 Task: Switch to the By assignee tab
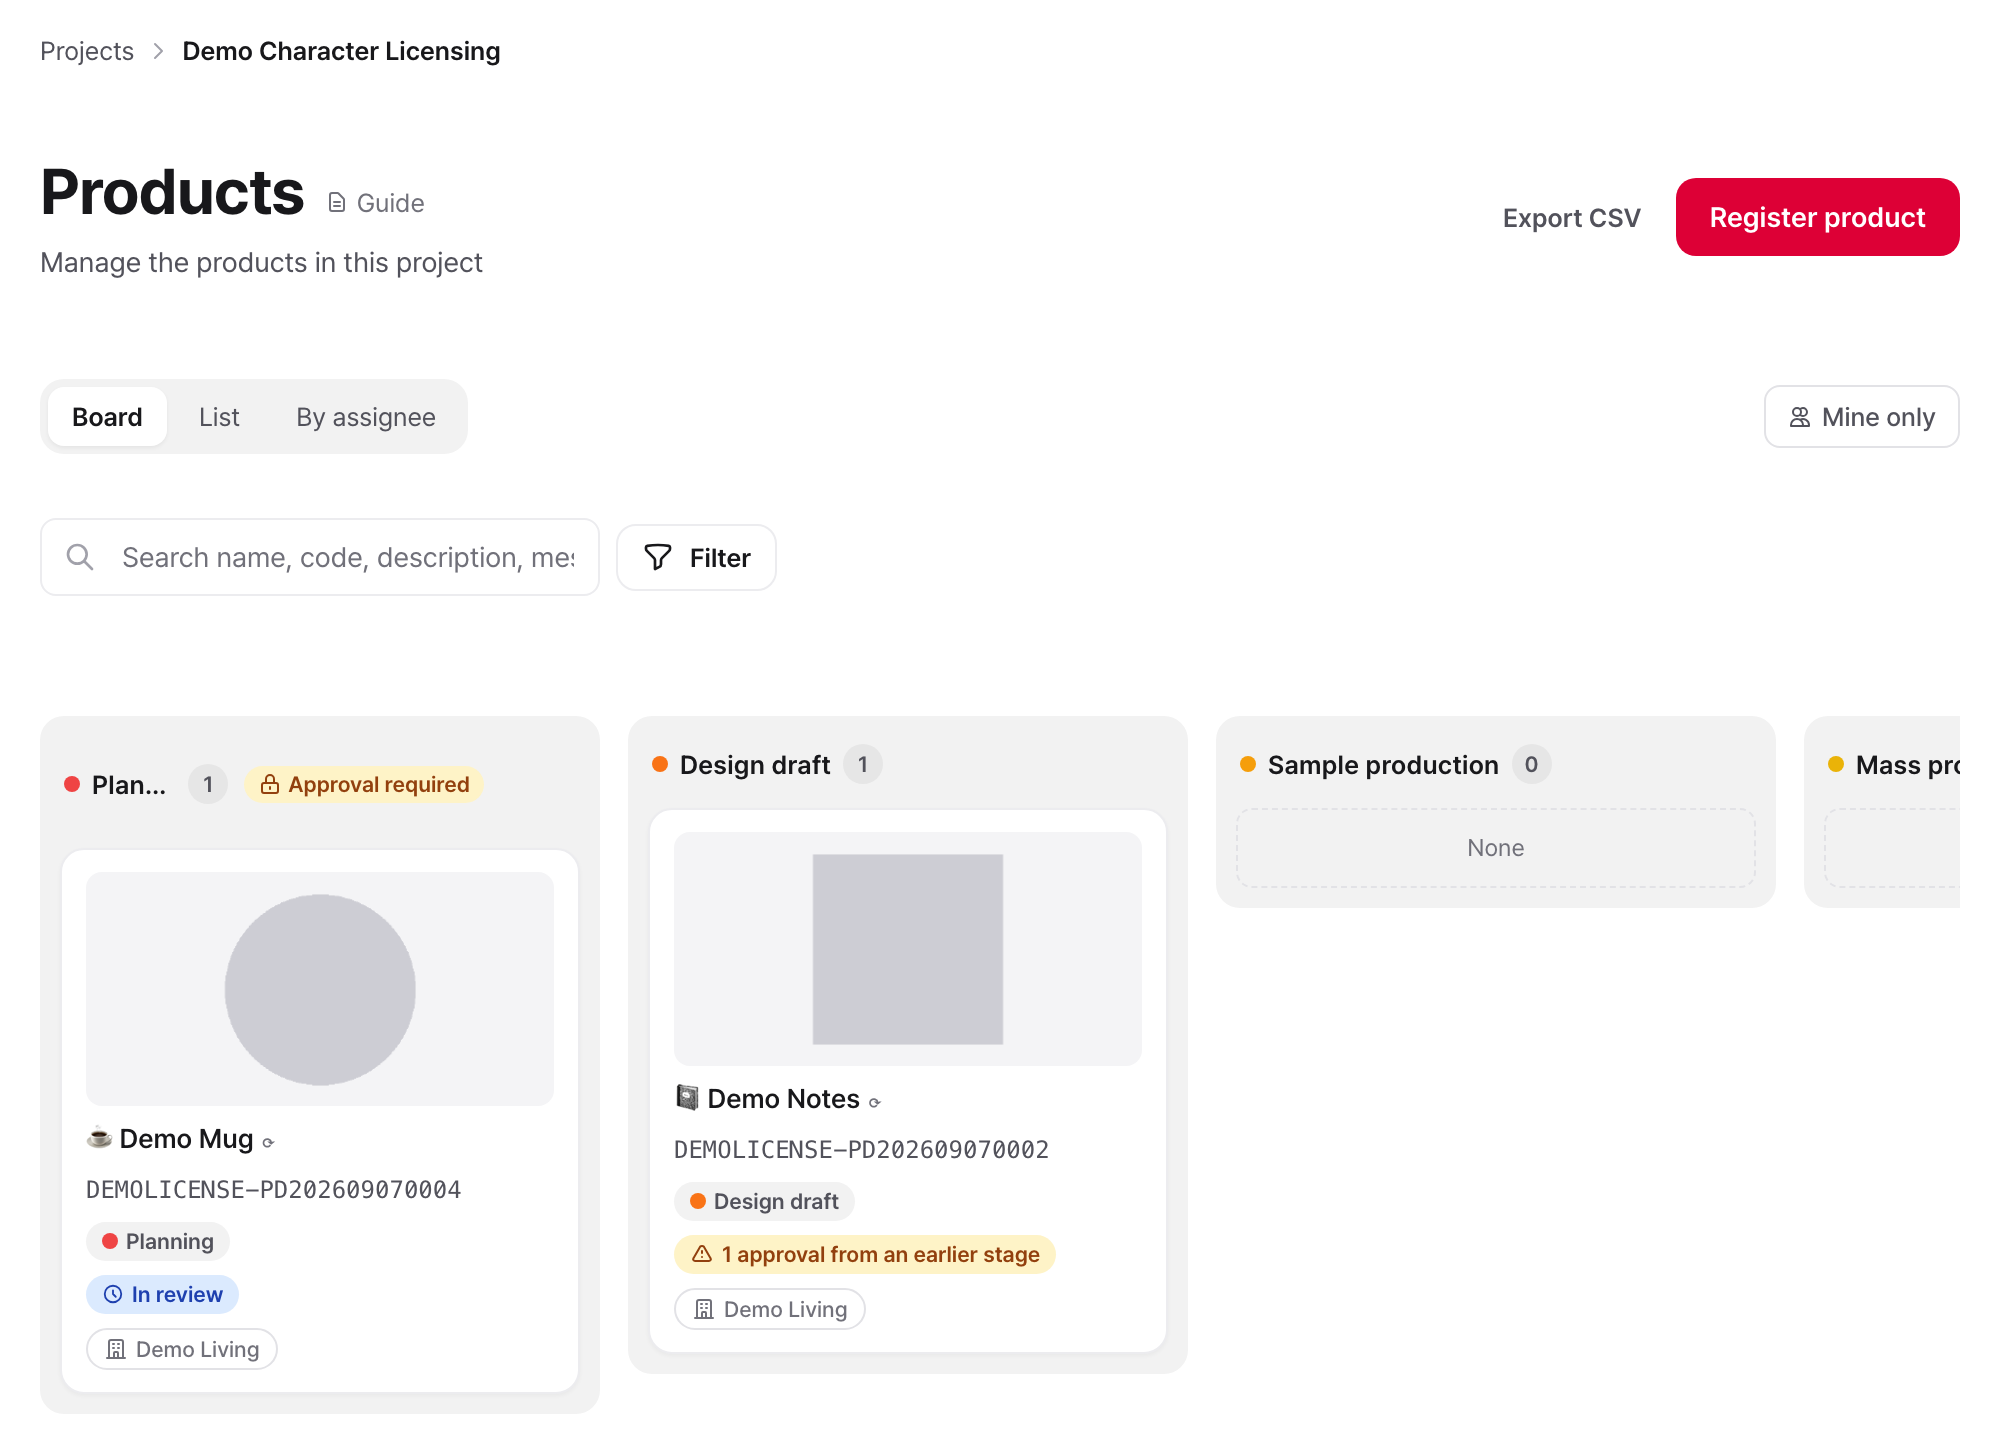pyautogui.click(x=366, y=417)
